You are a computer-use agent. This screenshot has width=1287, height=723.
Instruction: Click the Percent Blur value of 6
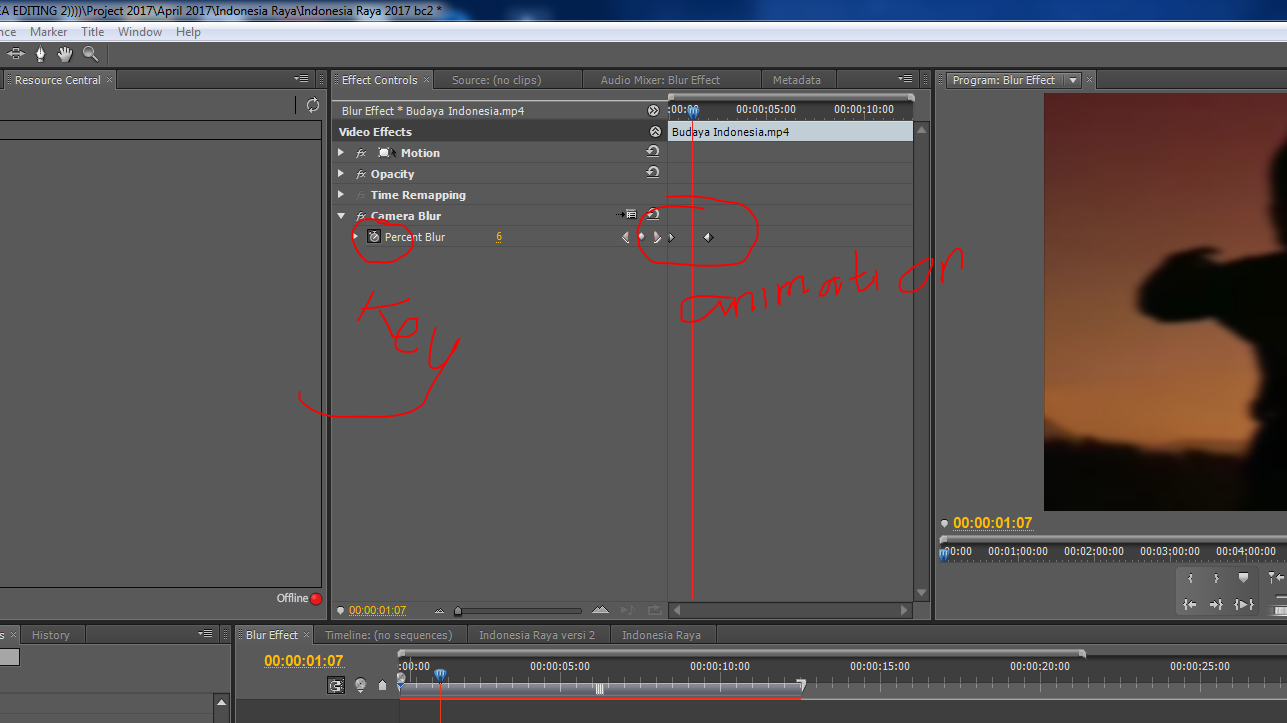point(498,236)
